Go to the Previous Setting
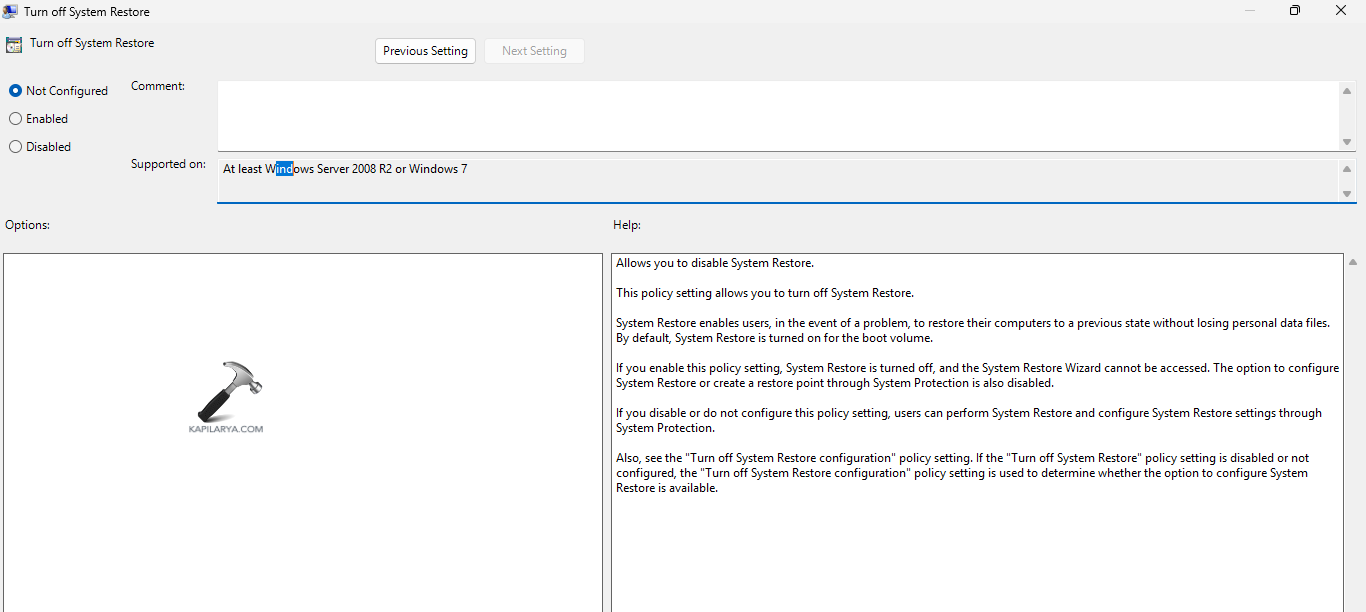1366x612 pixels. click(425, 51)
